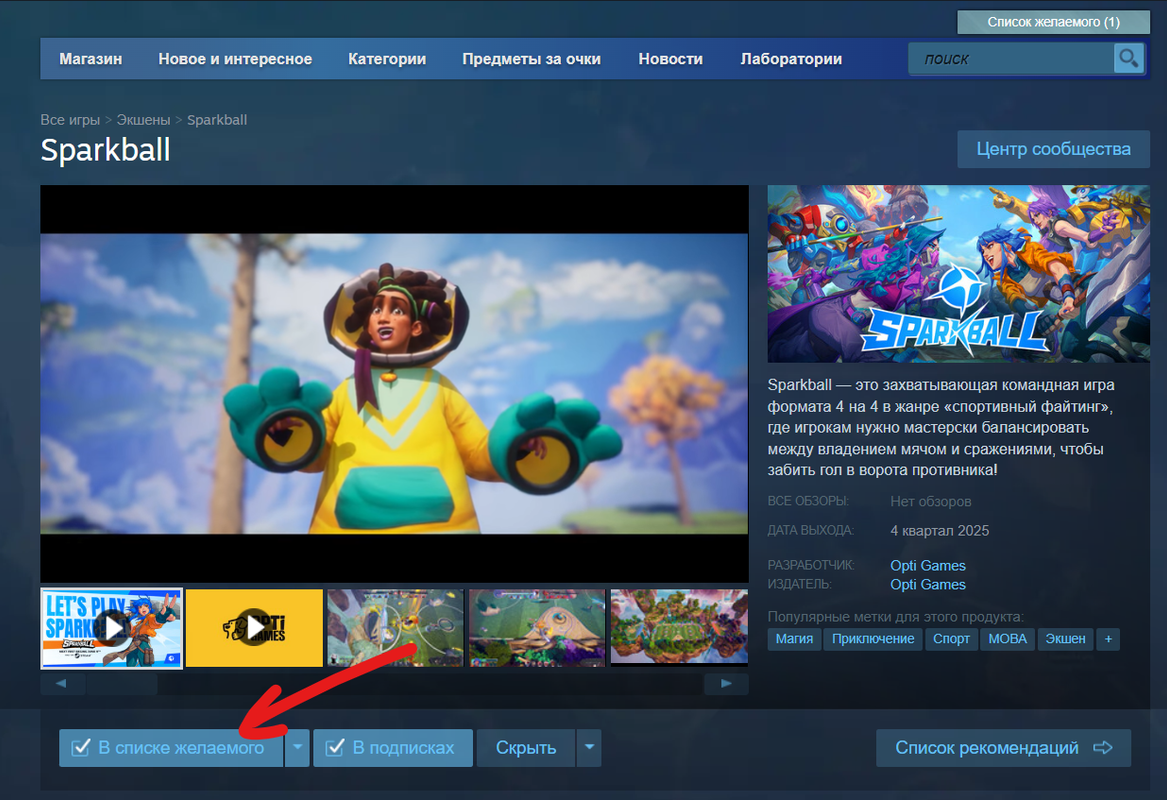Open Sparkball breadcrumb link
Viewport: 1167px width, 800px height.
(217, 120)
